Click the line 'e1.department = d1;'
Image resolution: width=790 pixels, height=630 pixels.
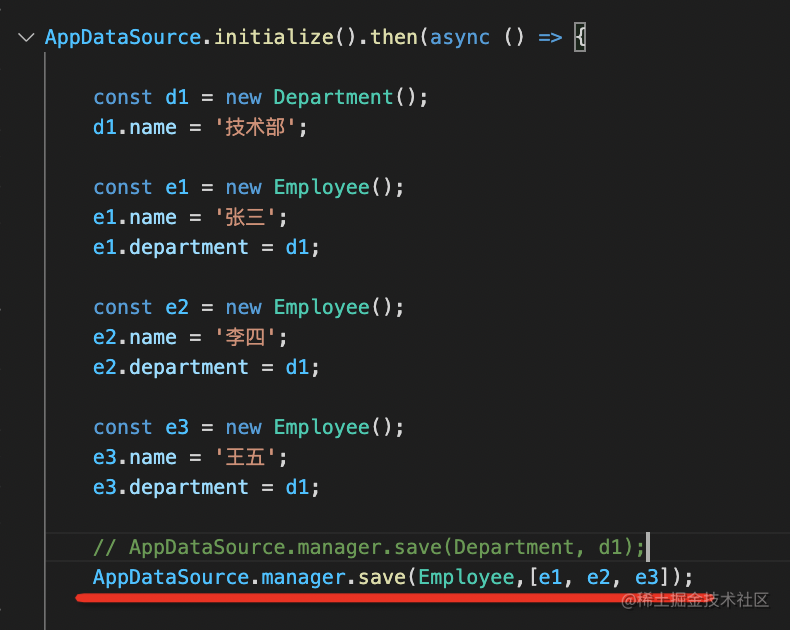tap(206, 247)
